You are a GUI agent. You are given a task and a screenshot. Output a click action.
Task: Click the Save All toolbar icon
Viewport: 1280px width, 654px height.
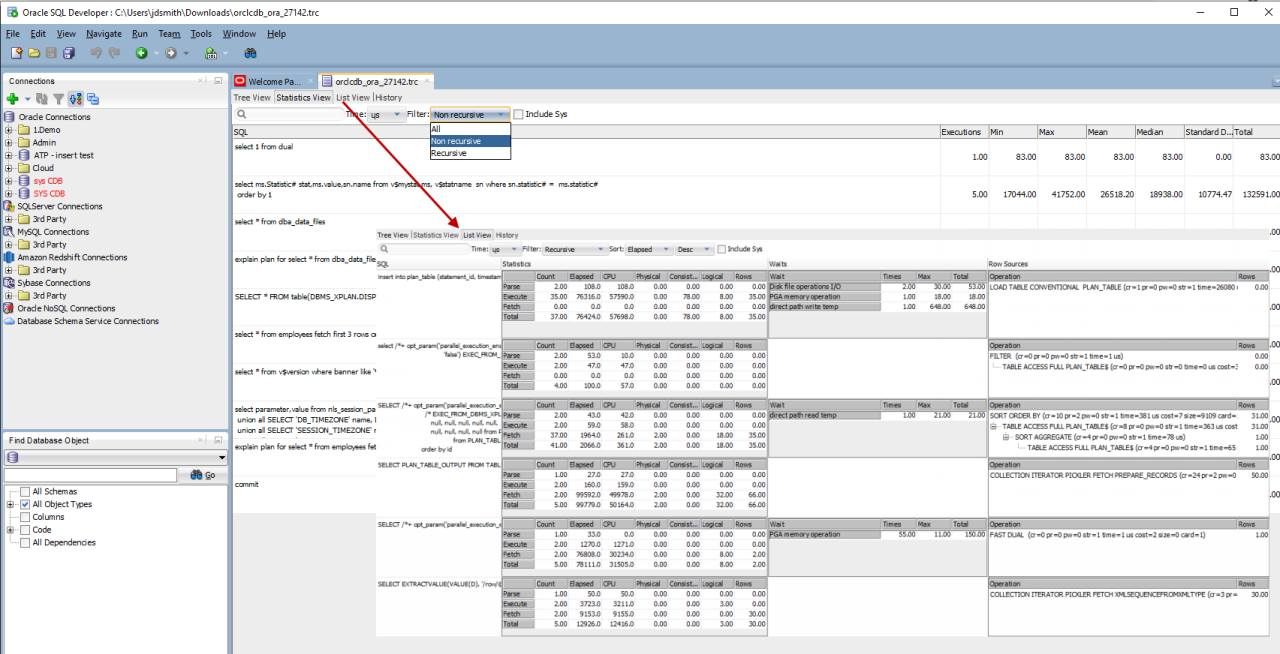(68, 53)
